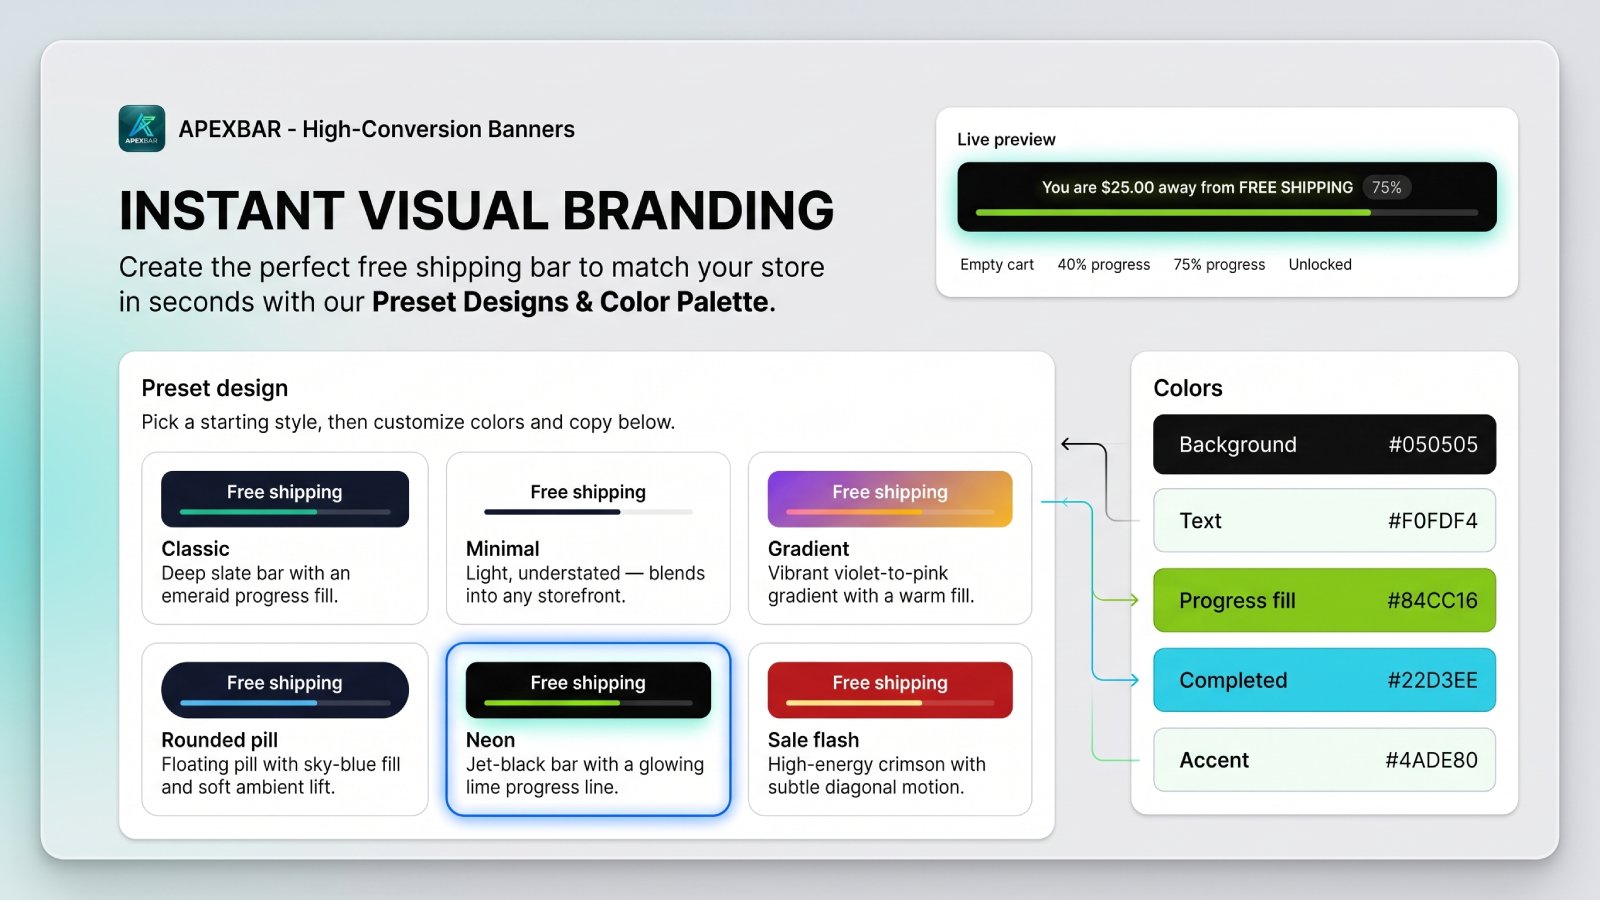Click the Classic card's Free shipping bar
Viewport: 1600px width, 900px height.
285,499
